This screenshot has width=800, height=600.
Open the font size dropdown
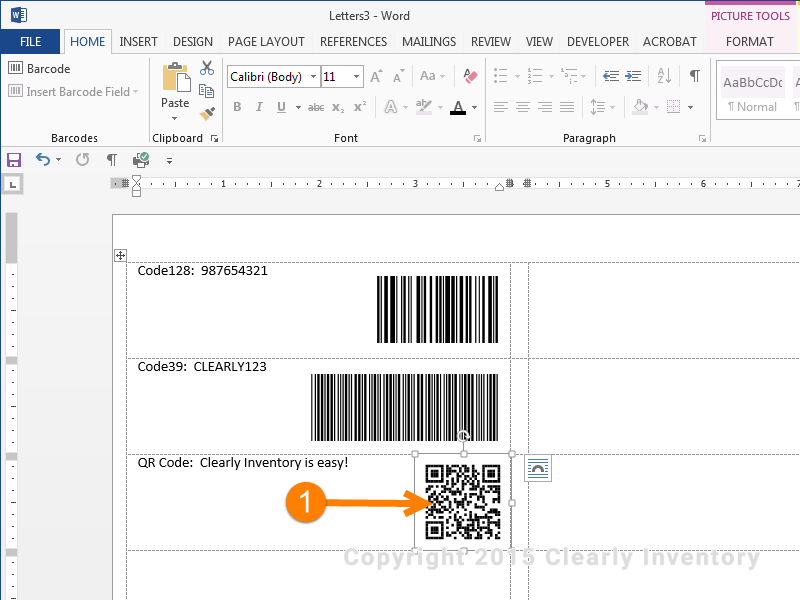pyautogui.click(x=356, y=77)
